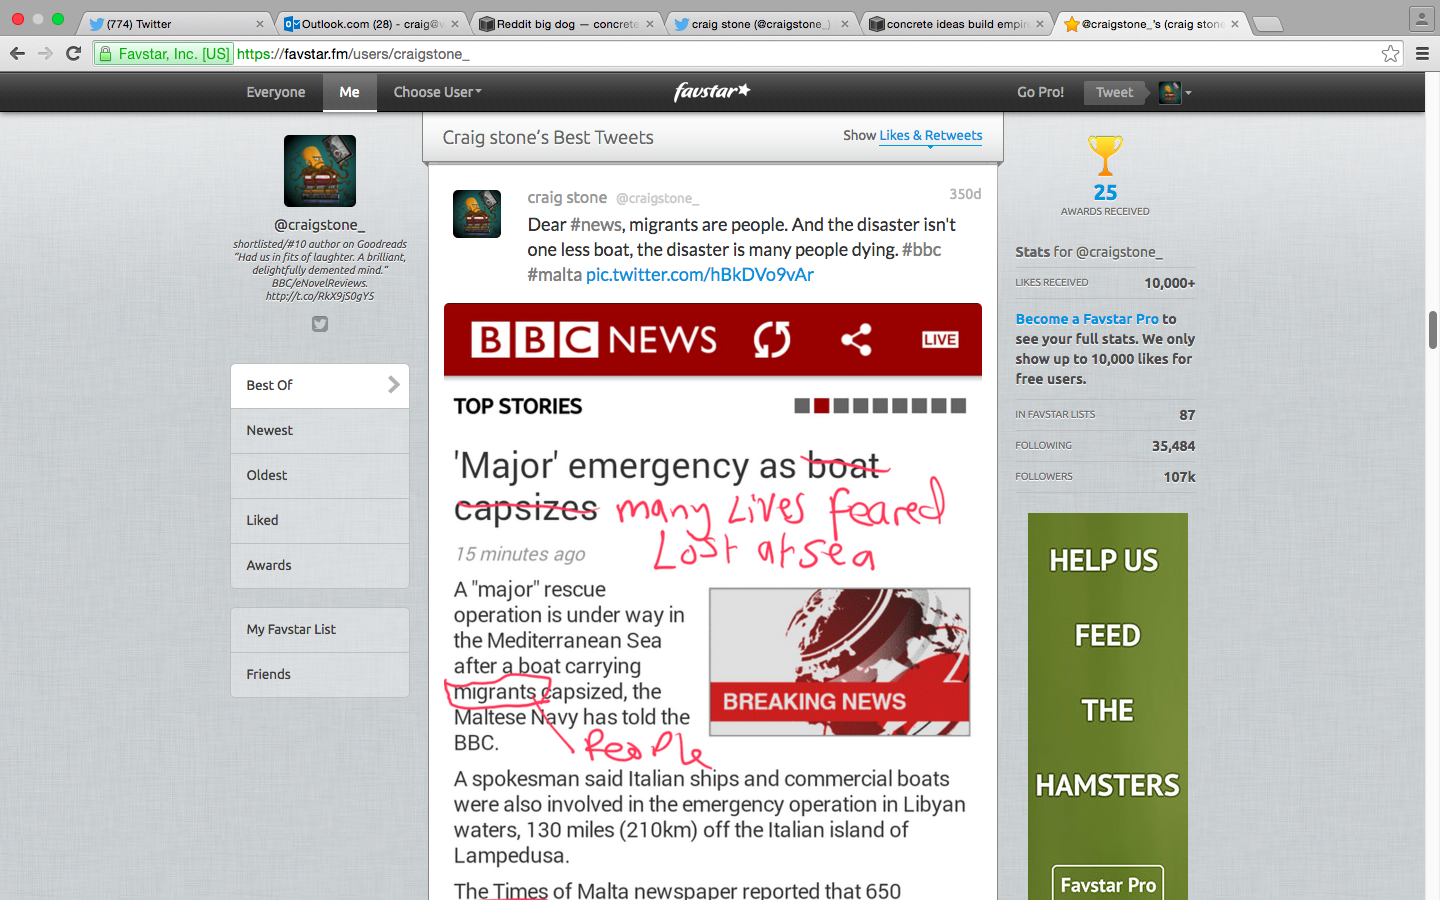Click the tweet author's small avatar

coord(477,214)
